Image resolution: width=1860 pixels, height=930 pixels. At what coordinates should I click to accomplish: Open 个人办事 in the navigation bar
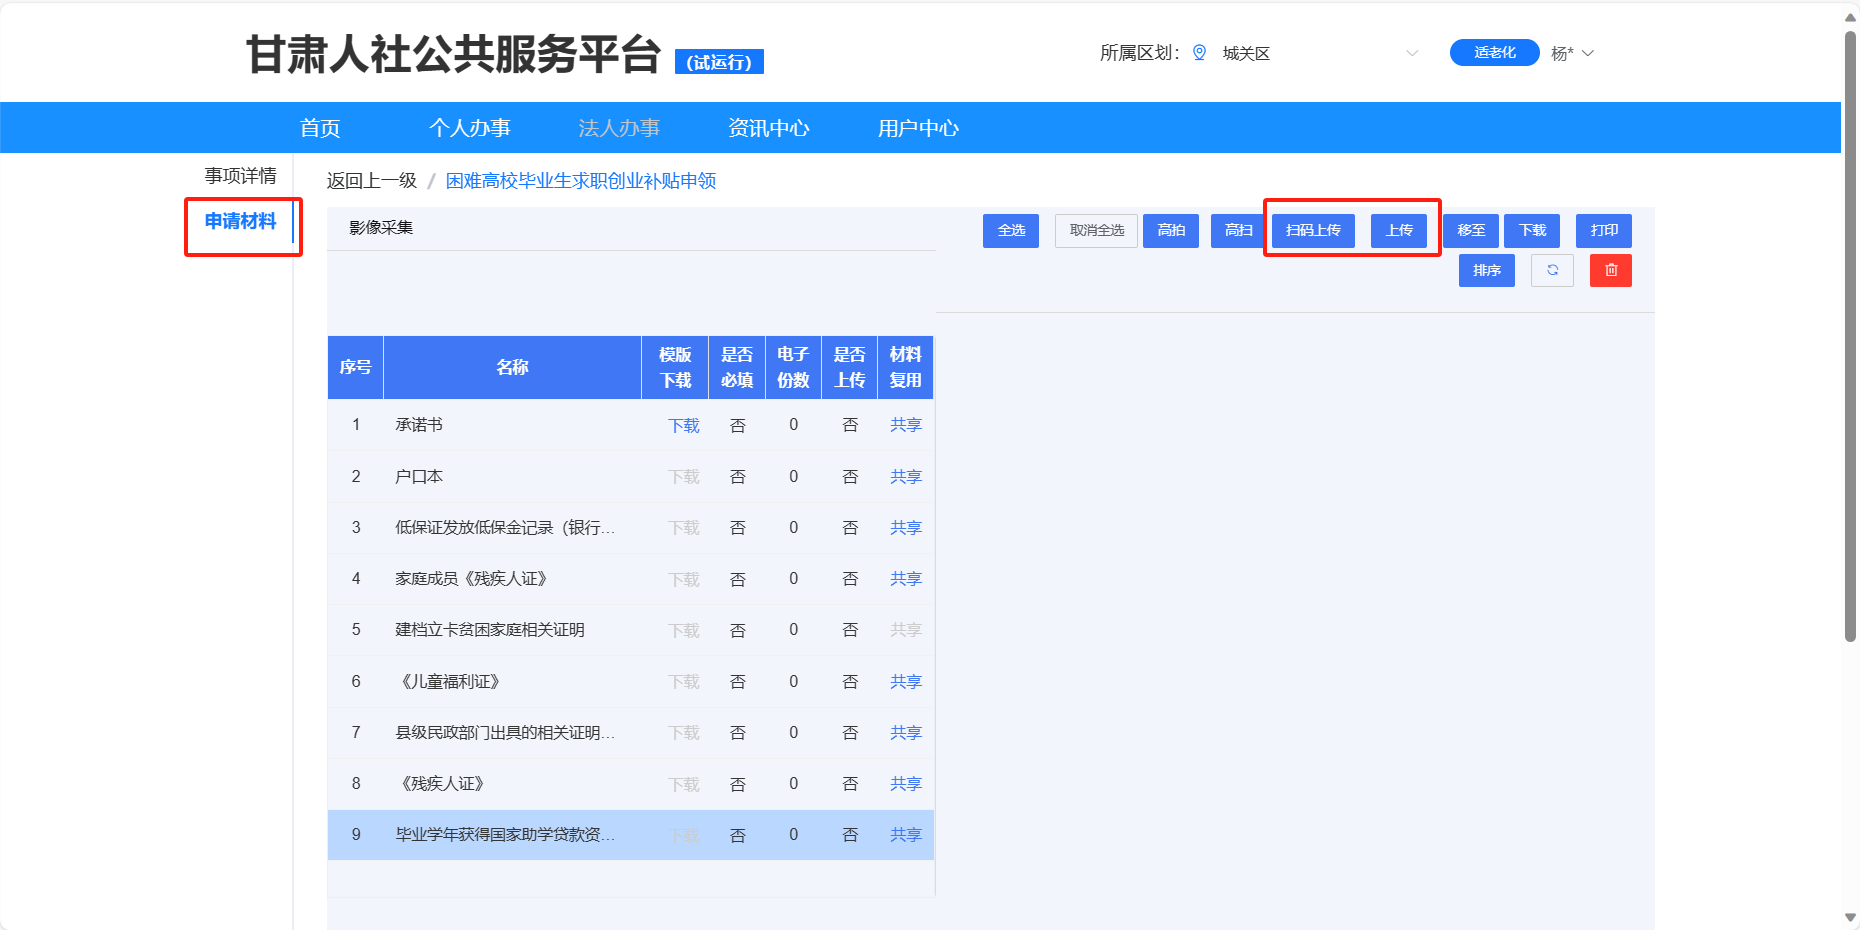click(469, 128)
